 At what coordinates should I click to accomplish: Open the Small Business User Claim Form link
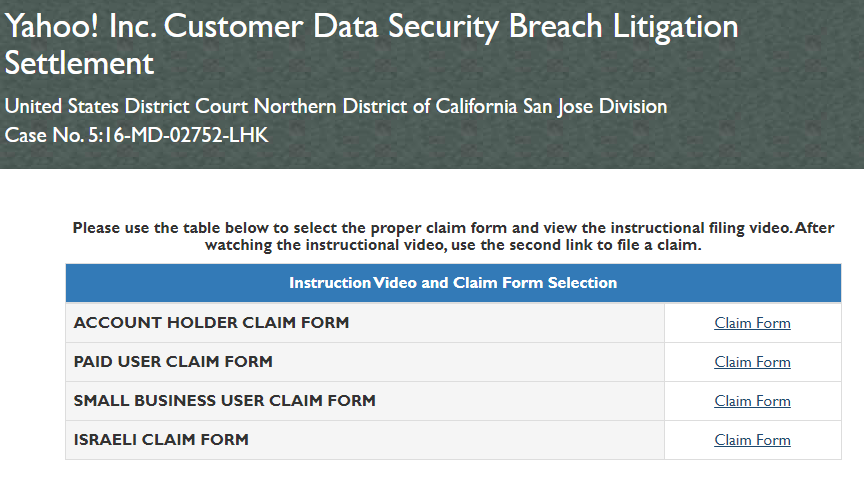click(x=752, y=401)
